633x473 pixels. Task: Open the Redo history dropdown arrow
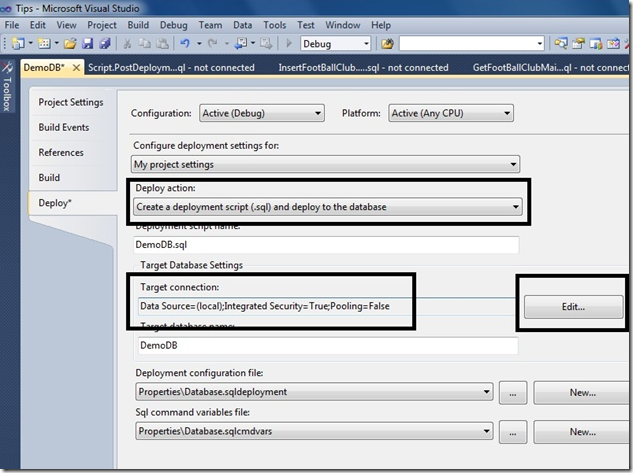pos(226,43)
